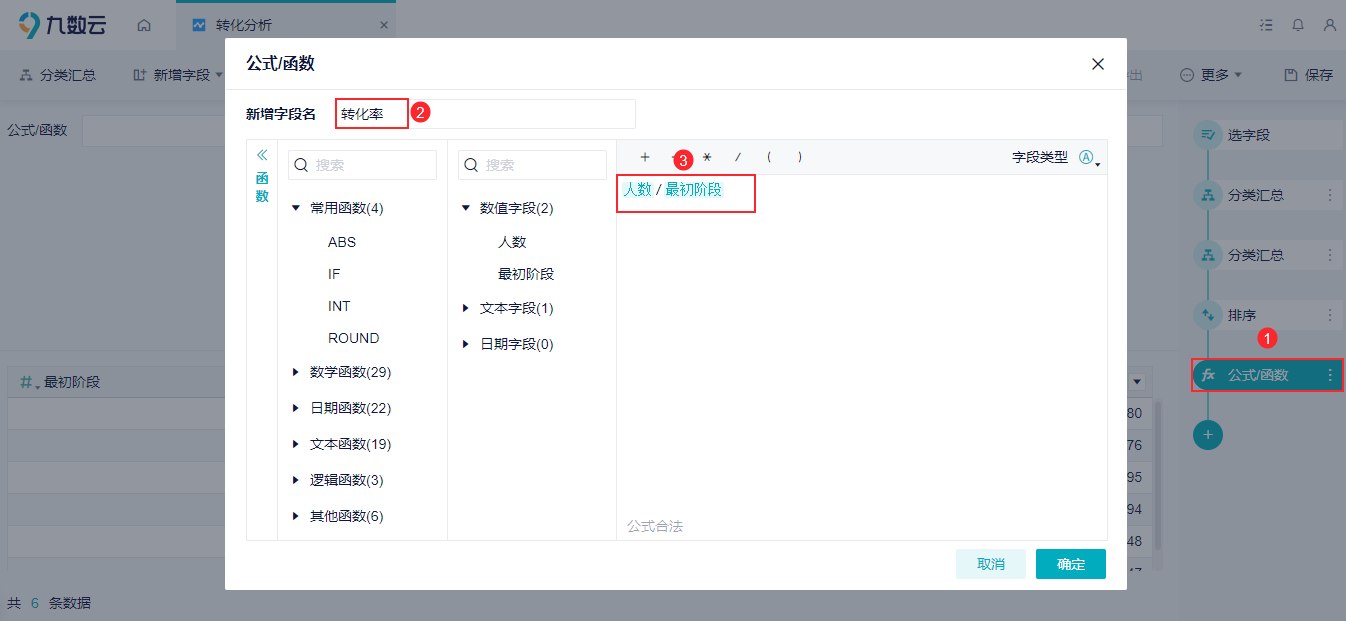This screenshot has width=1346, height=621.
Task: Open the second 分类汇总 step options menu
Action: click(1330, 255)
